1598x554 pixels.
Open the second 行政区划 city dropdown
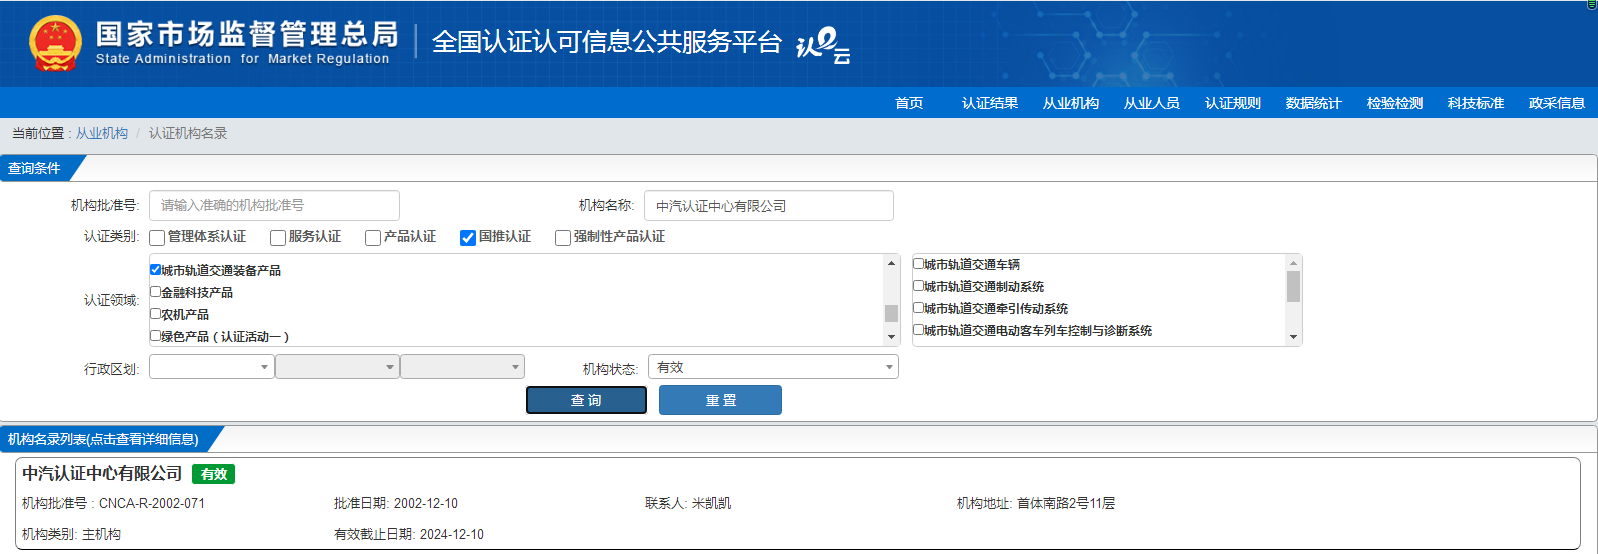coord(337,367)
